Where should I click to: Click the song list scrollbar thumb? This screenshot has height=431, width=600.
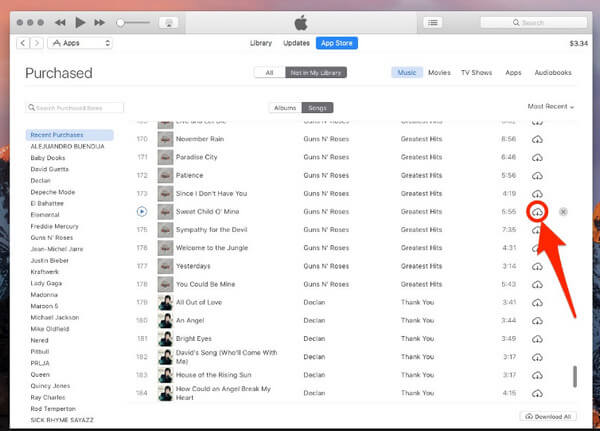[575, 376]
